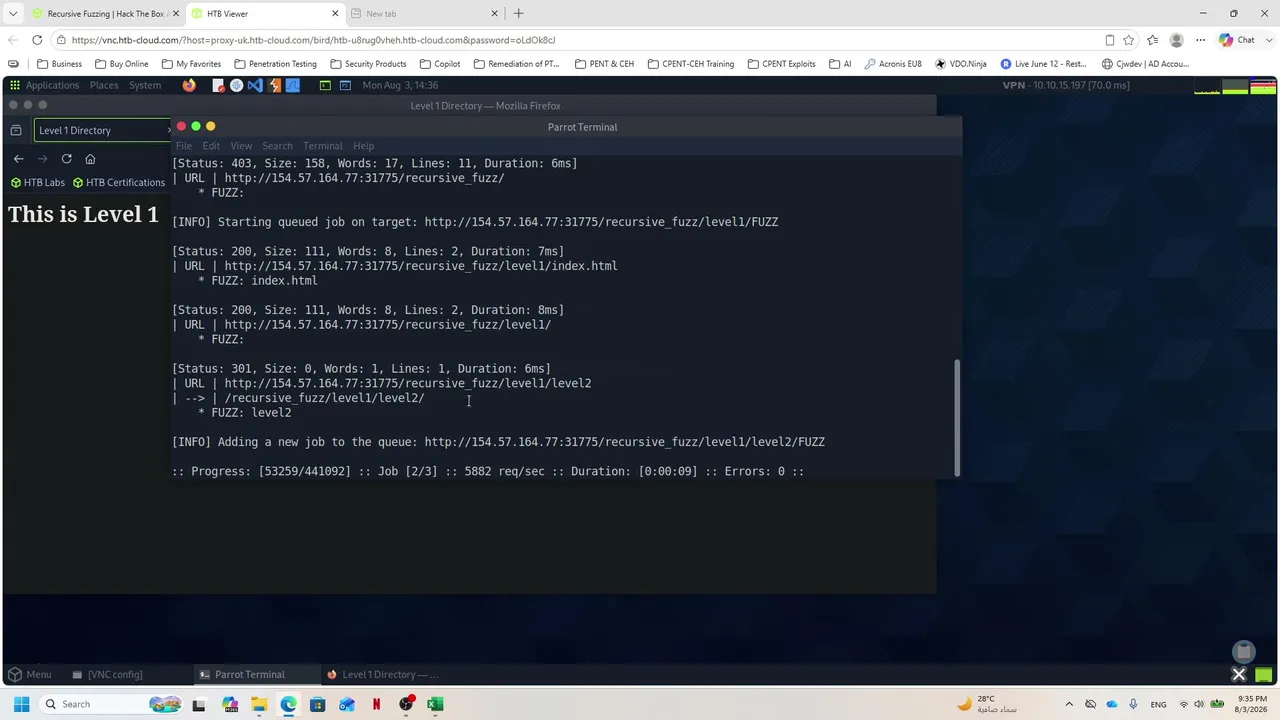Switch to Parrot Terminal taskbar entry

pyautogui.click(x=255, y=674)
